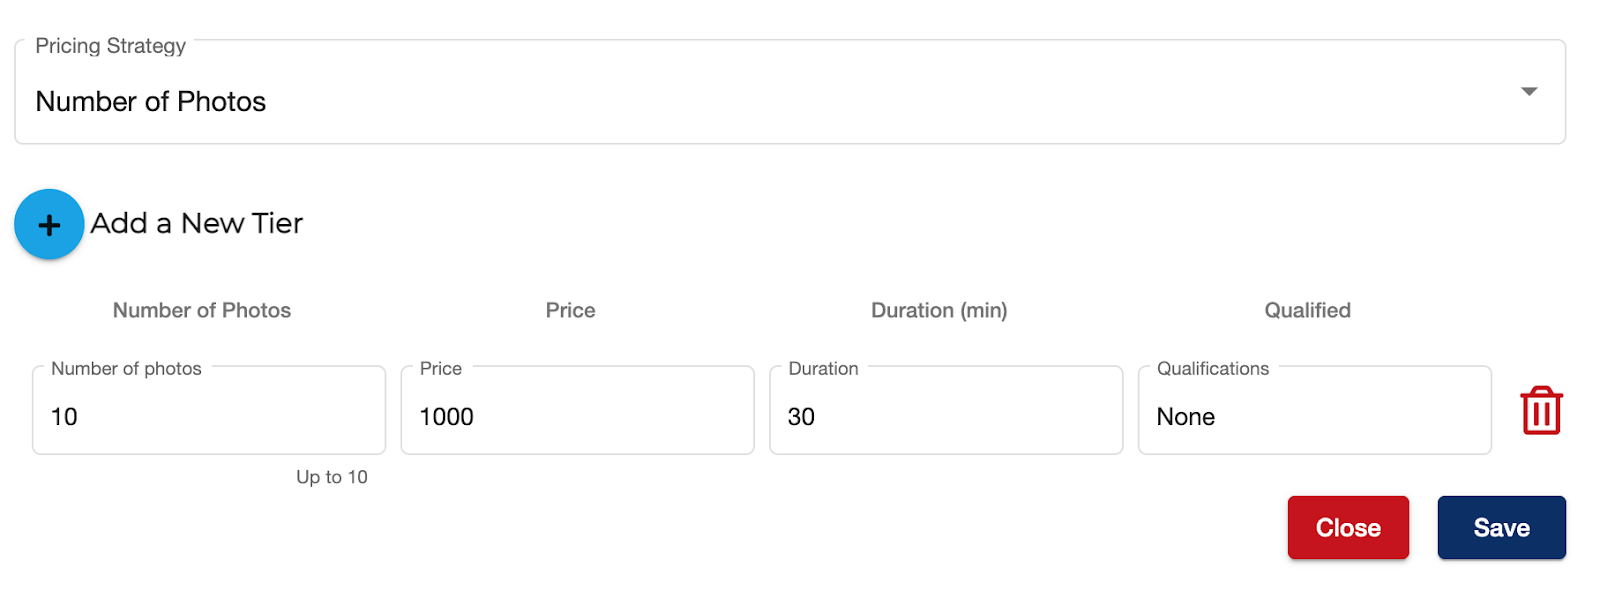1600x598 pixels.
Task: Click the Number of Photos column header
Action: point(202,310)
